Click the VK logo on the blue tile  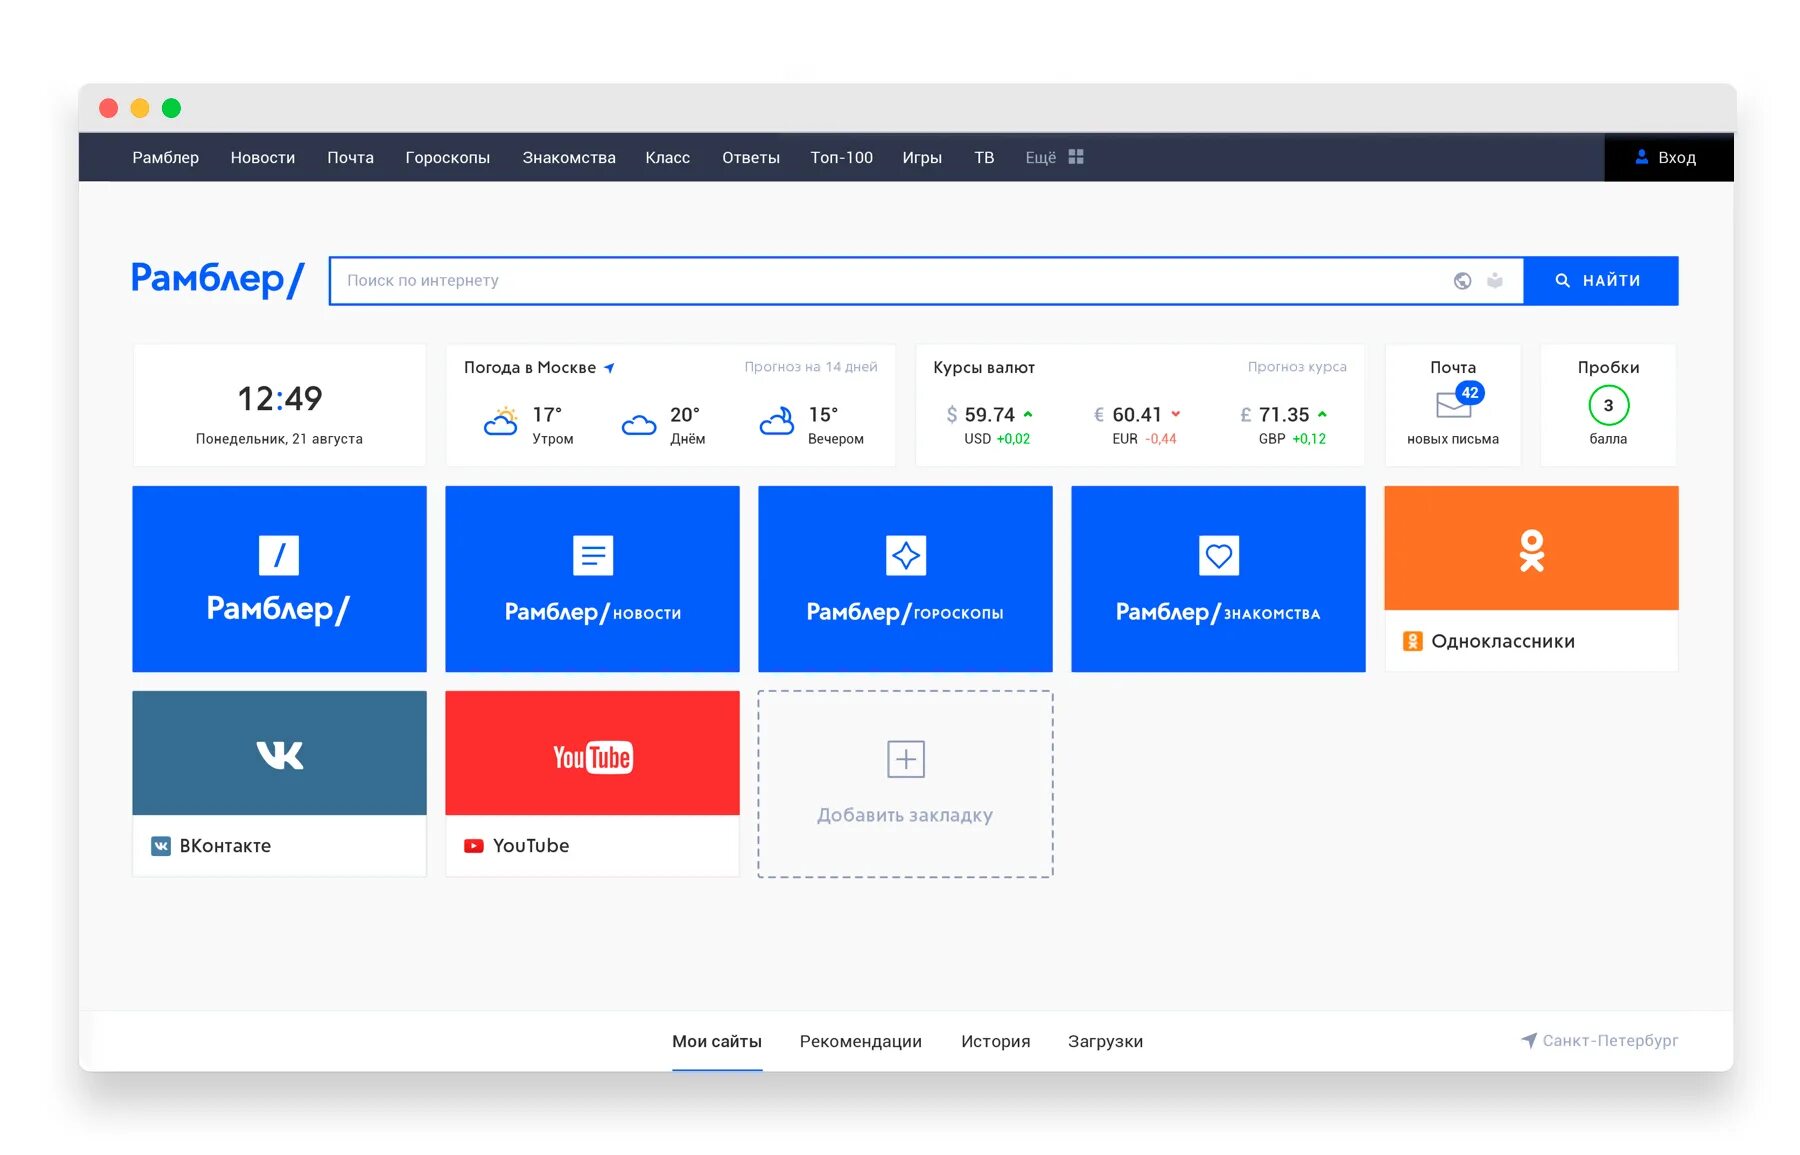[280, 754]
